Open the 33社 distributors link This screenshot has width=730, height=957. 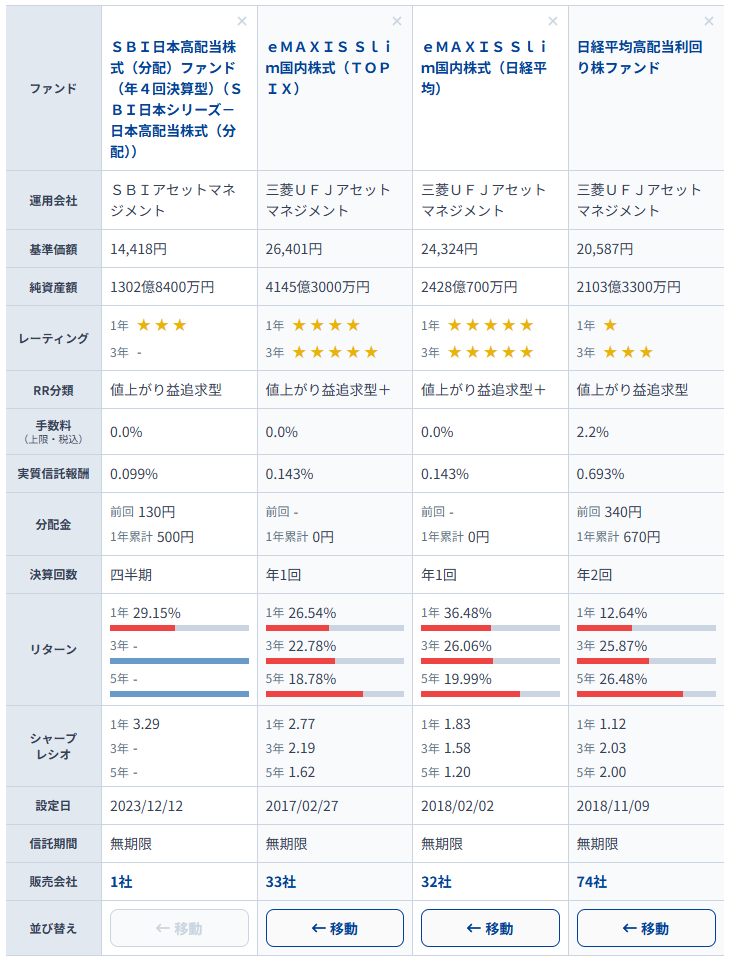point(280,881)
